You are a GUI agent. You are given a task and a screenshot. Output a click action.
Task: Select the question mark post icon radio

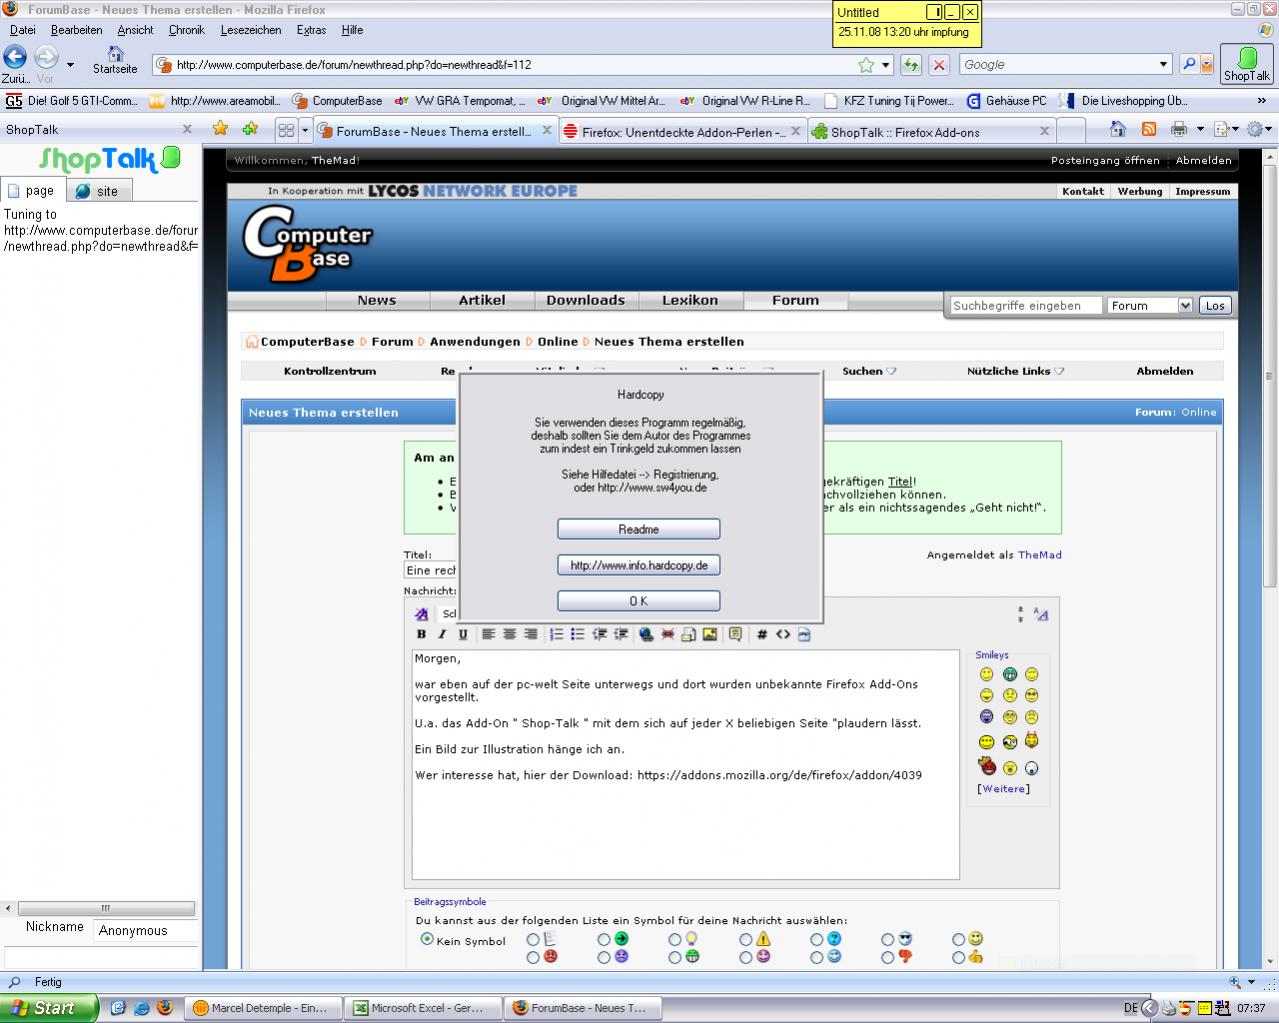817,939
